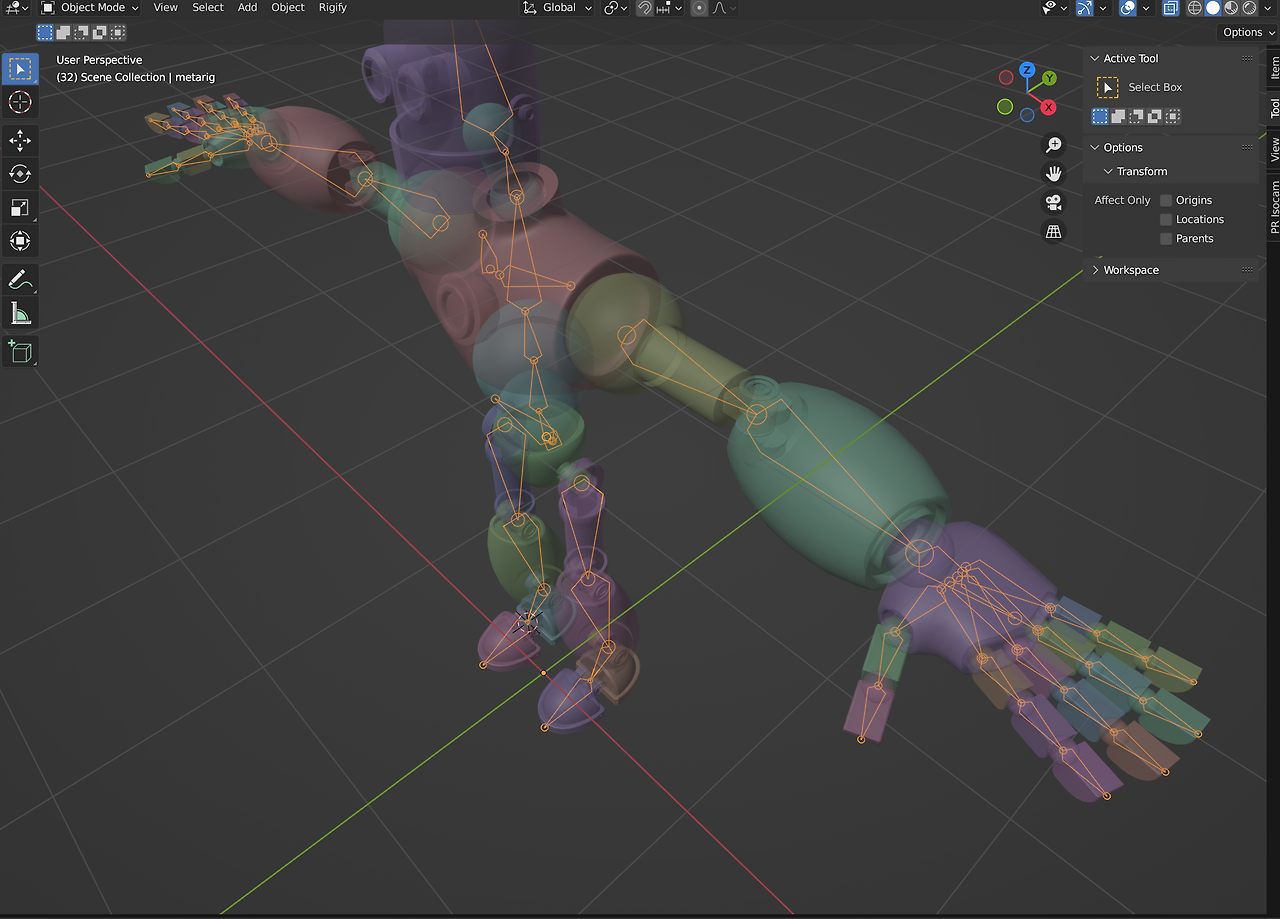
Task: Click the red X axis on gizmo
Action: (x=1048, y=107)
